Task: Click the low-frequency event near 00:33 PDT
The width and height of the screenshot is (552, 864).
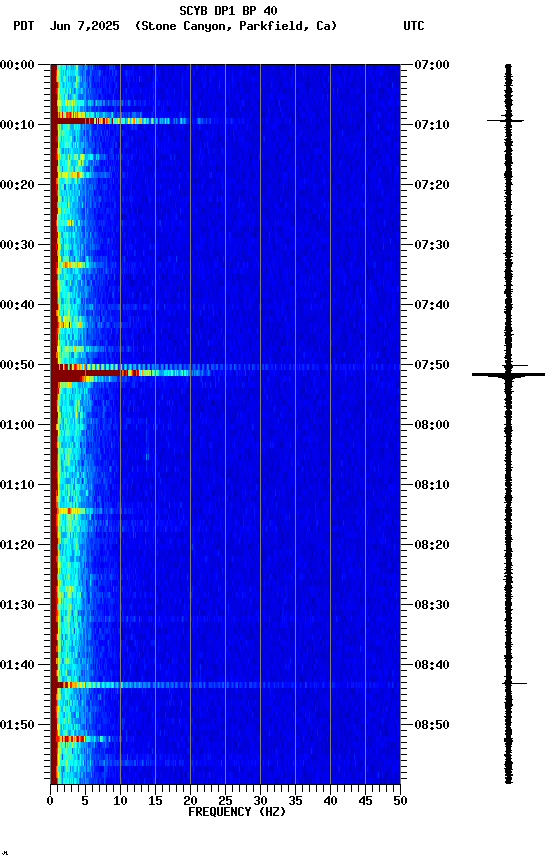Action: click(x=80, y=265)
